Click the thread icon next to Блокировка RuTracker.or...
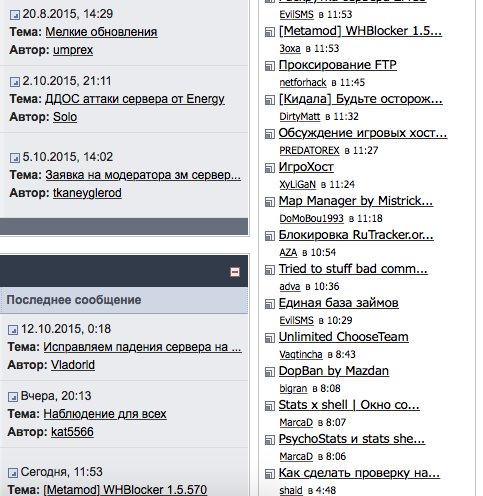The height and width of the screenshot is (496, 483). pos(270,236)
